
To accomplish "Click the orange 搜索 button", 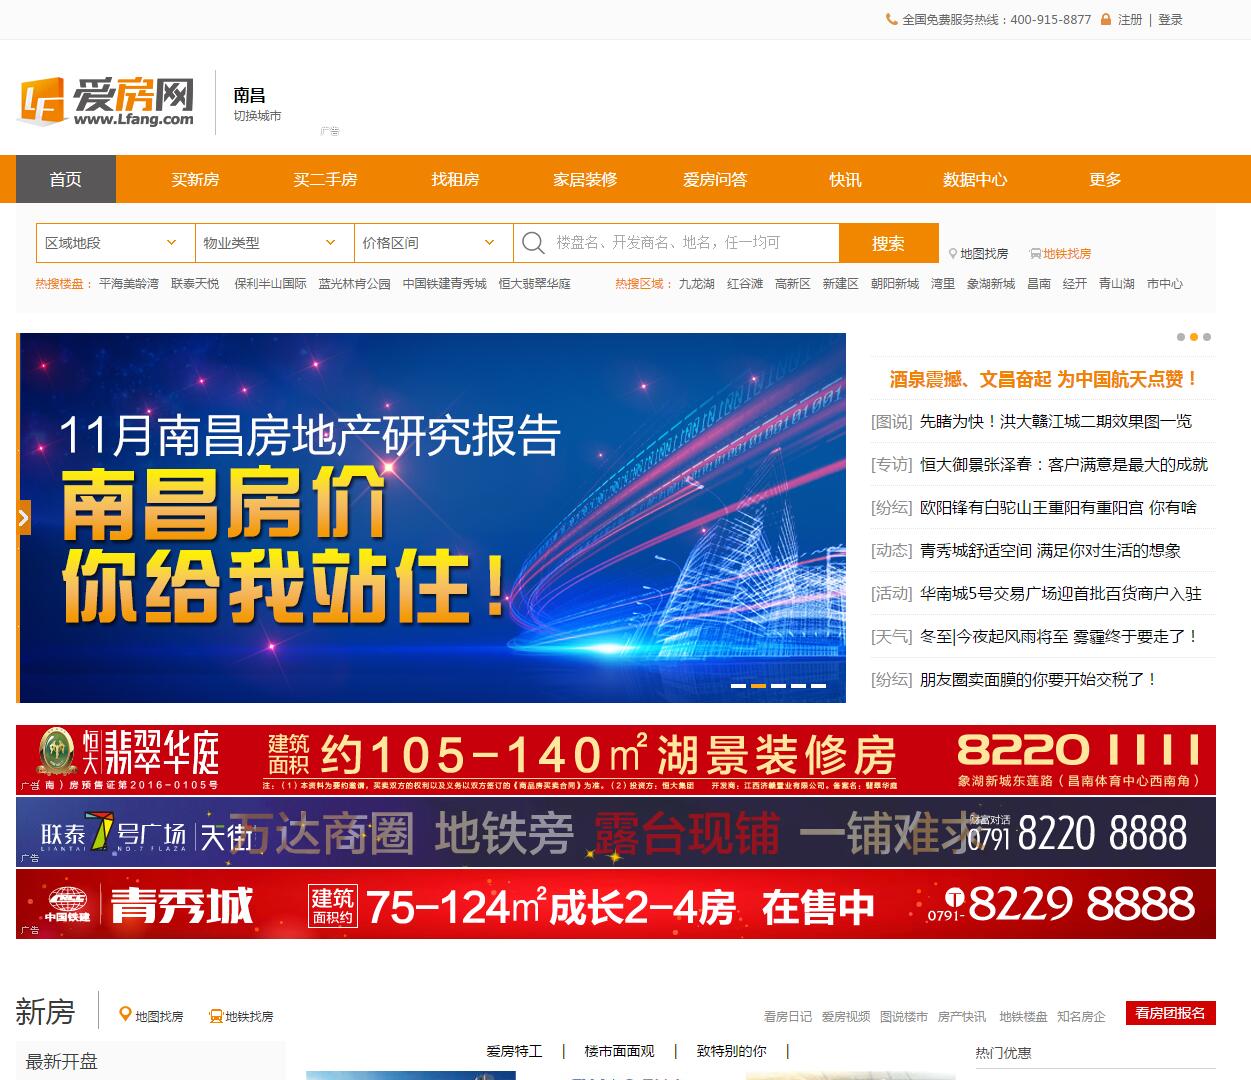I will [x=888, y=243].
